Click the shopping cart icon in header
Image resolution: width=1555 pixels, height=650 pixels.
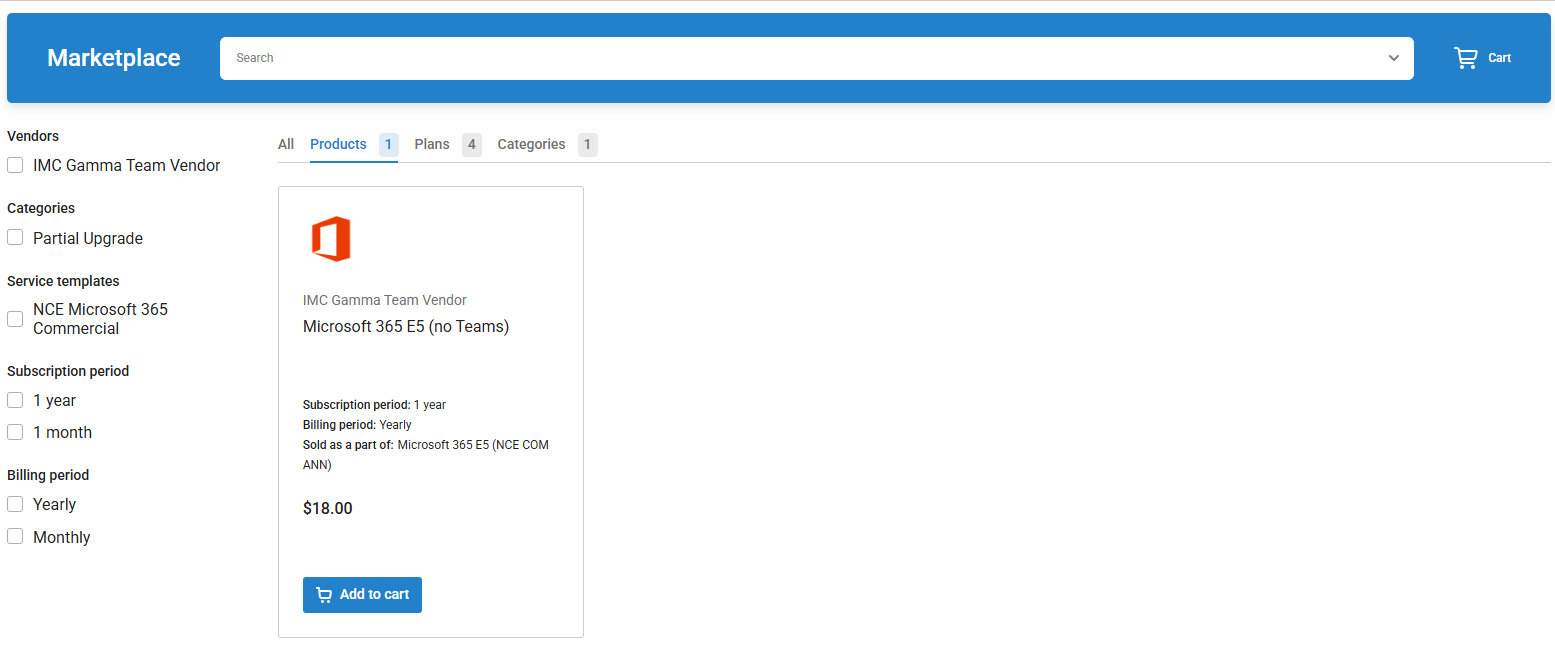tap(1465, 58)
